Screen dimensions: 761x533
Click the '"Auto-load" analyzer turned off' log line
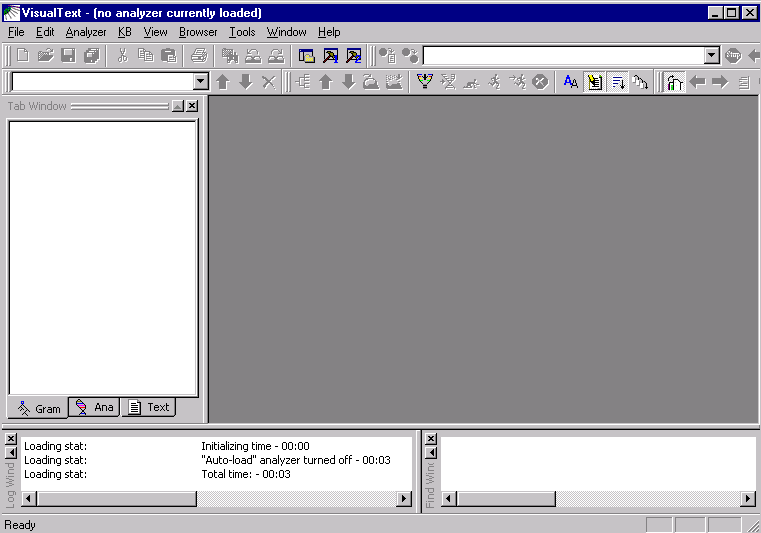point(296,460)
